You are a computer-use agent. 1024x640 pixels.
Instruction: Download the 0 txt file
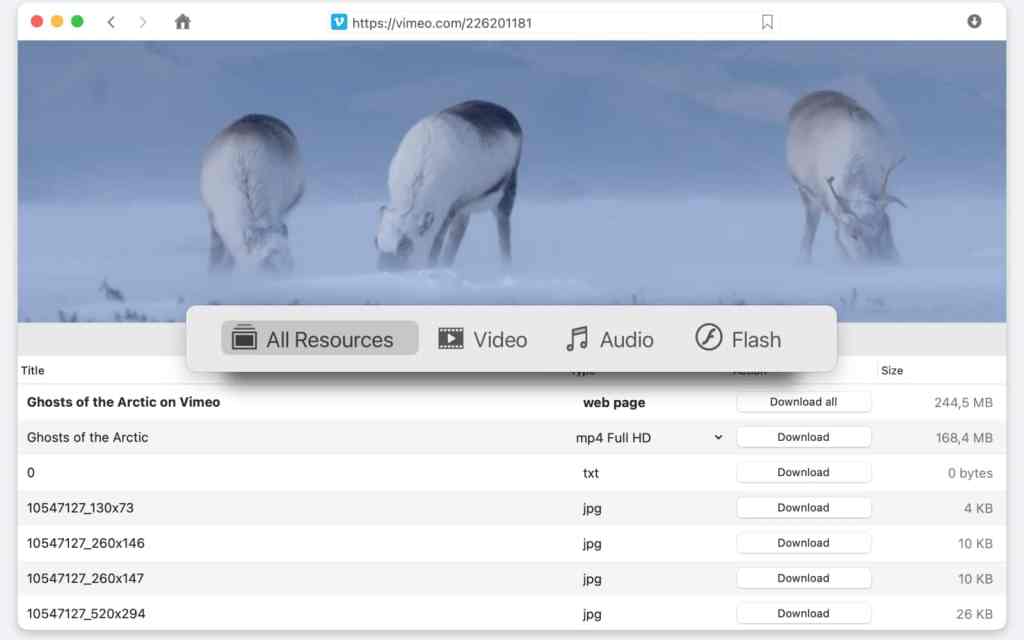tap(803, 472)
